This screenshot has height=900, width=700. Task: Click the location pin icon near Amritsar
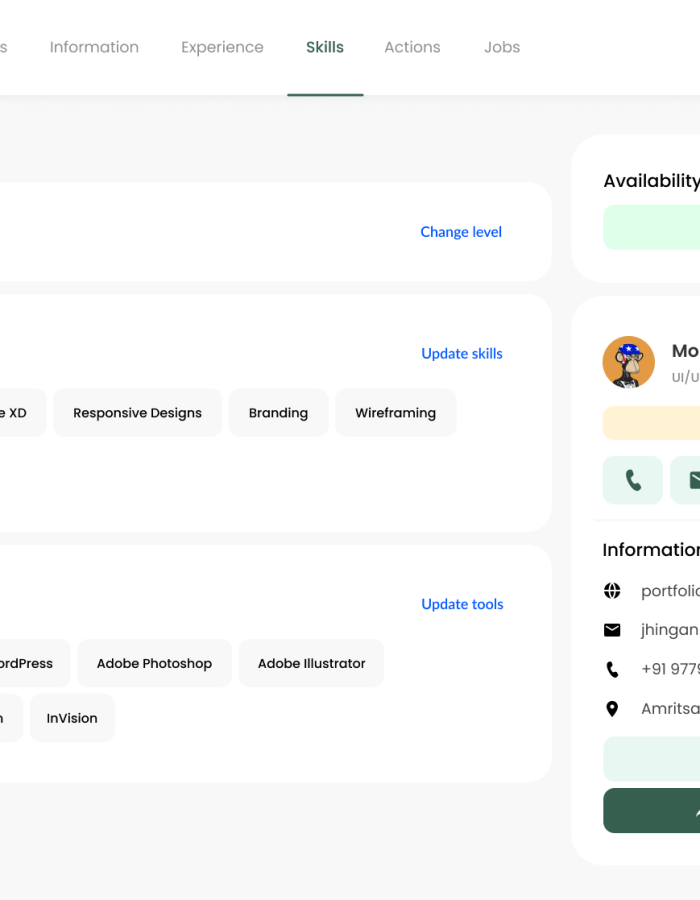point(612,708)
